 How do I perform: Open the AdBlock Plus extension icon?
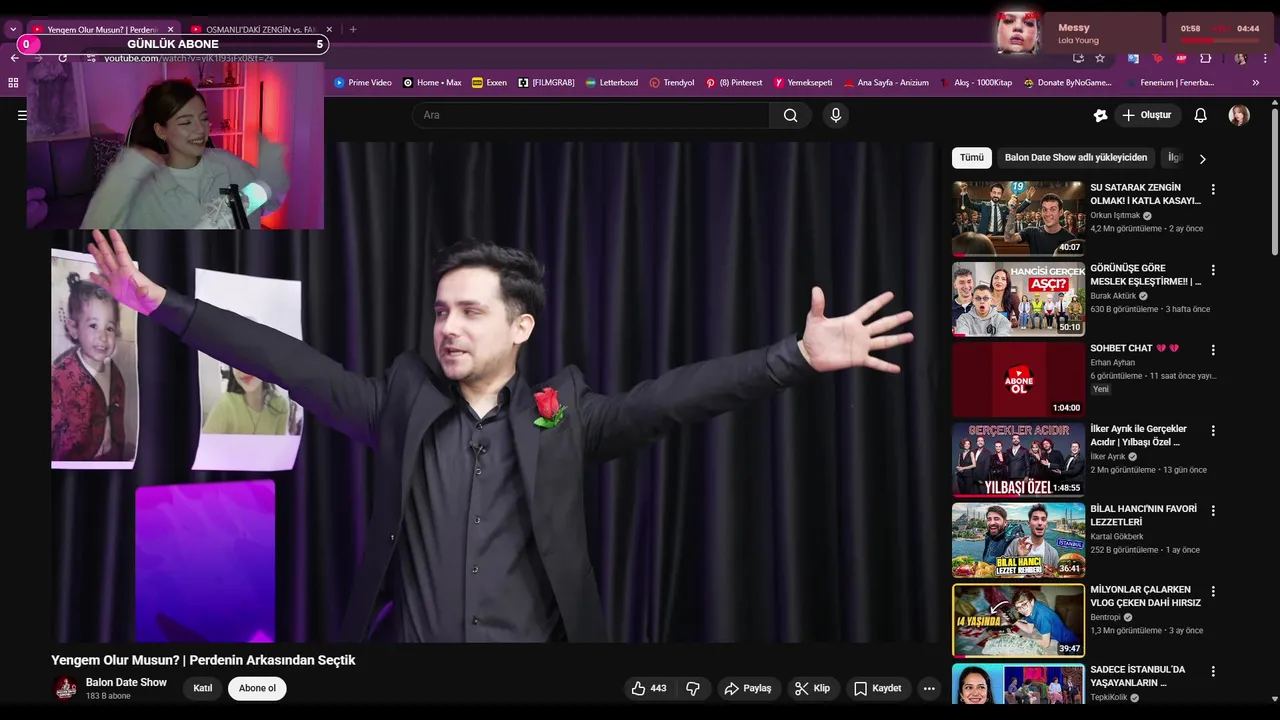tap(1181, 58)
